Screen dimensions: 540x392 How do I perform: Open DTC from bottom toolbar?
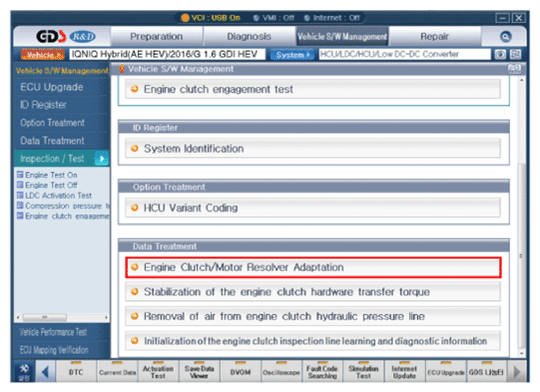(x=76, y=372)
